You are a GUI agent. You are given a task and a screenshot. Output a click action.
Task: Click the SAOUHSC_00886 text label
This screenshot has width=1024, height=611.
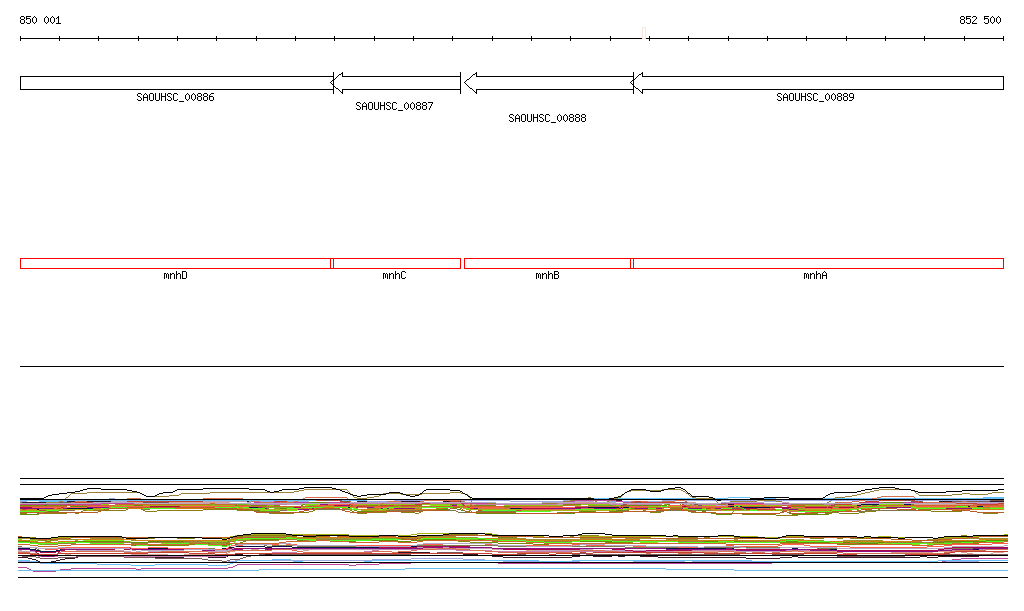[x=175, y=98]
